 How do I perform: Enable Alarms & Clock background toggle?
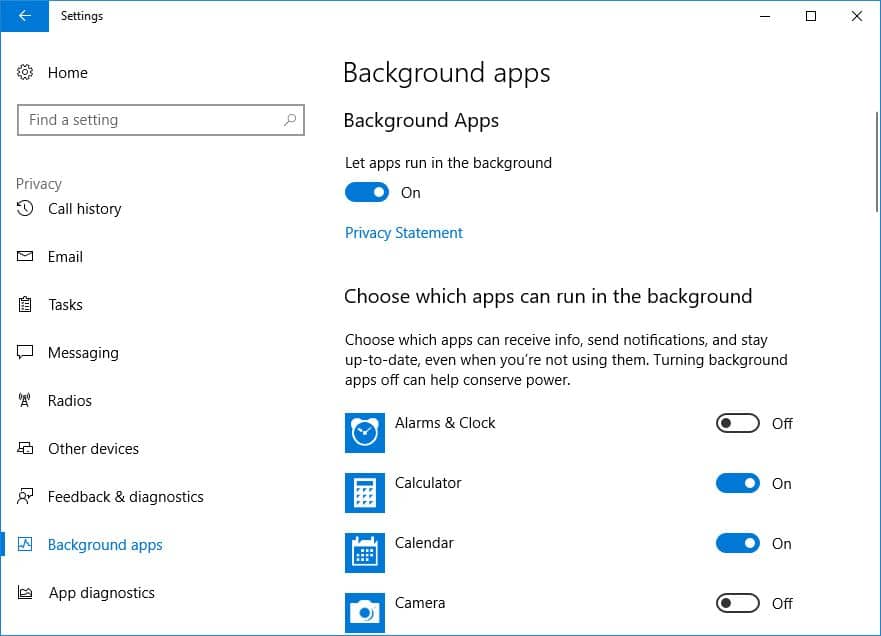738,424
